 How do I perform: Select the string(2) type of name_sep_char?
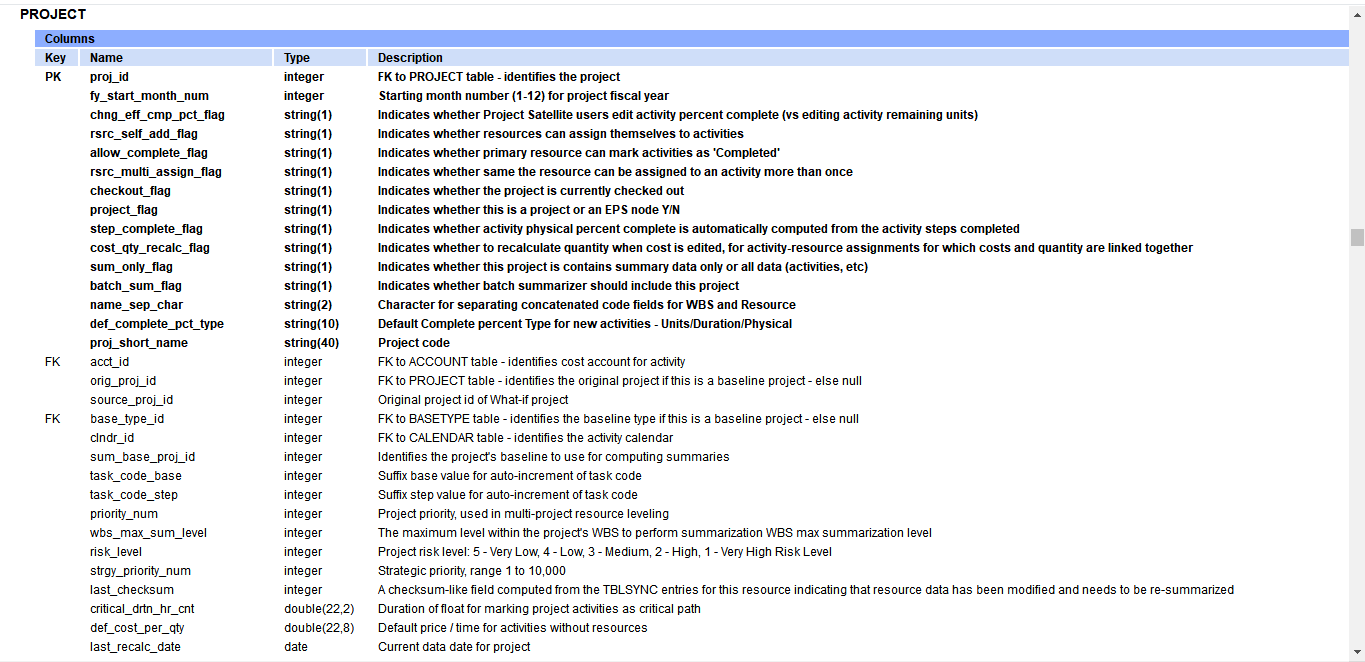[x=308, y=305]
